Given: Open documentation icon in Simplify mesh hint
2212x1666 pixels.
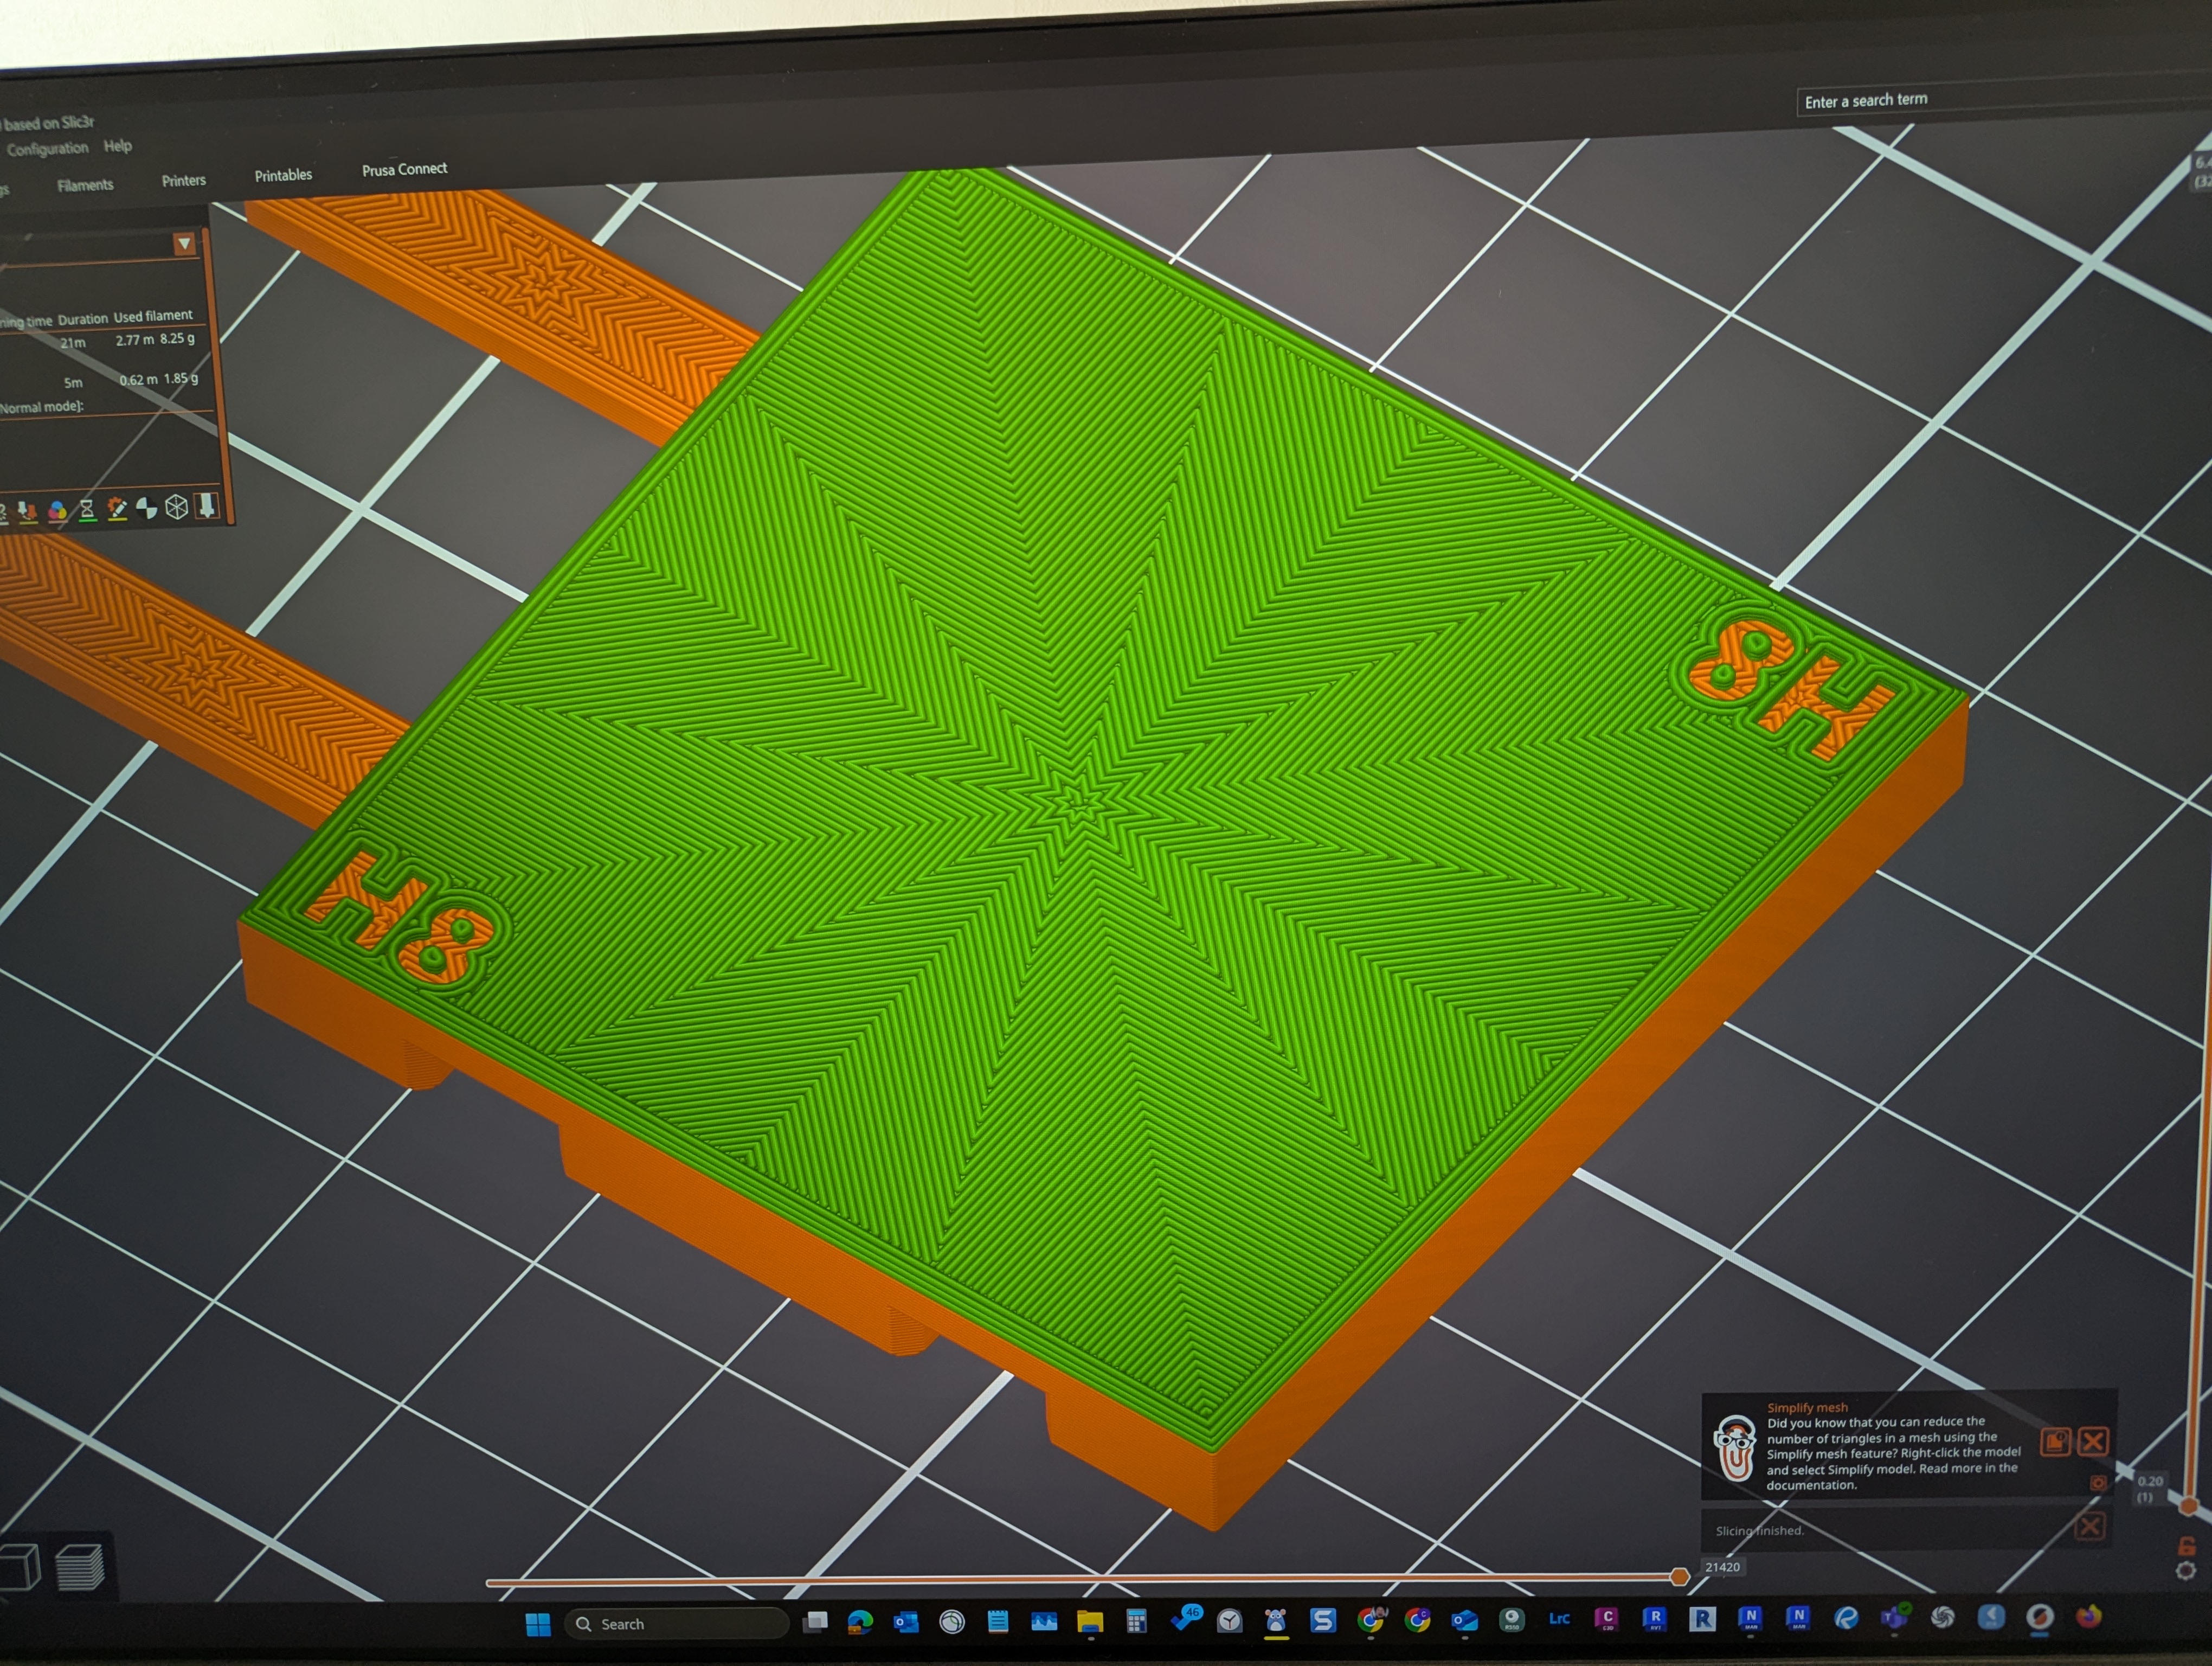Looking at the screenshot, I should (2056, 1441).
